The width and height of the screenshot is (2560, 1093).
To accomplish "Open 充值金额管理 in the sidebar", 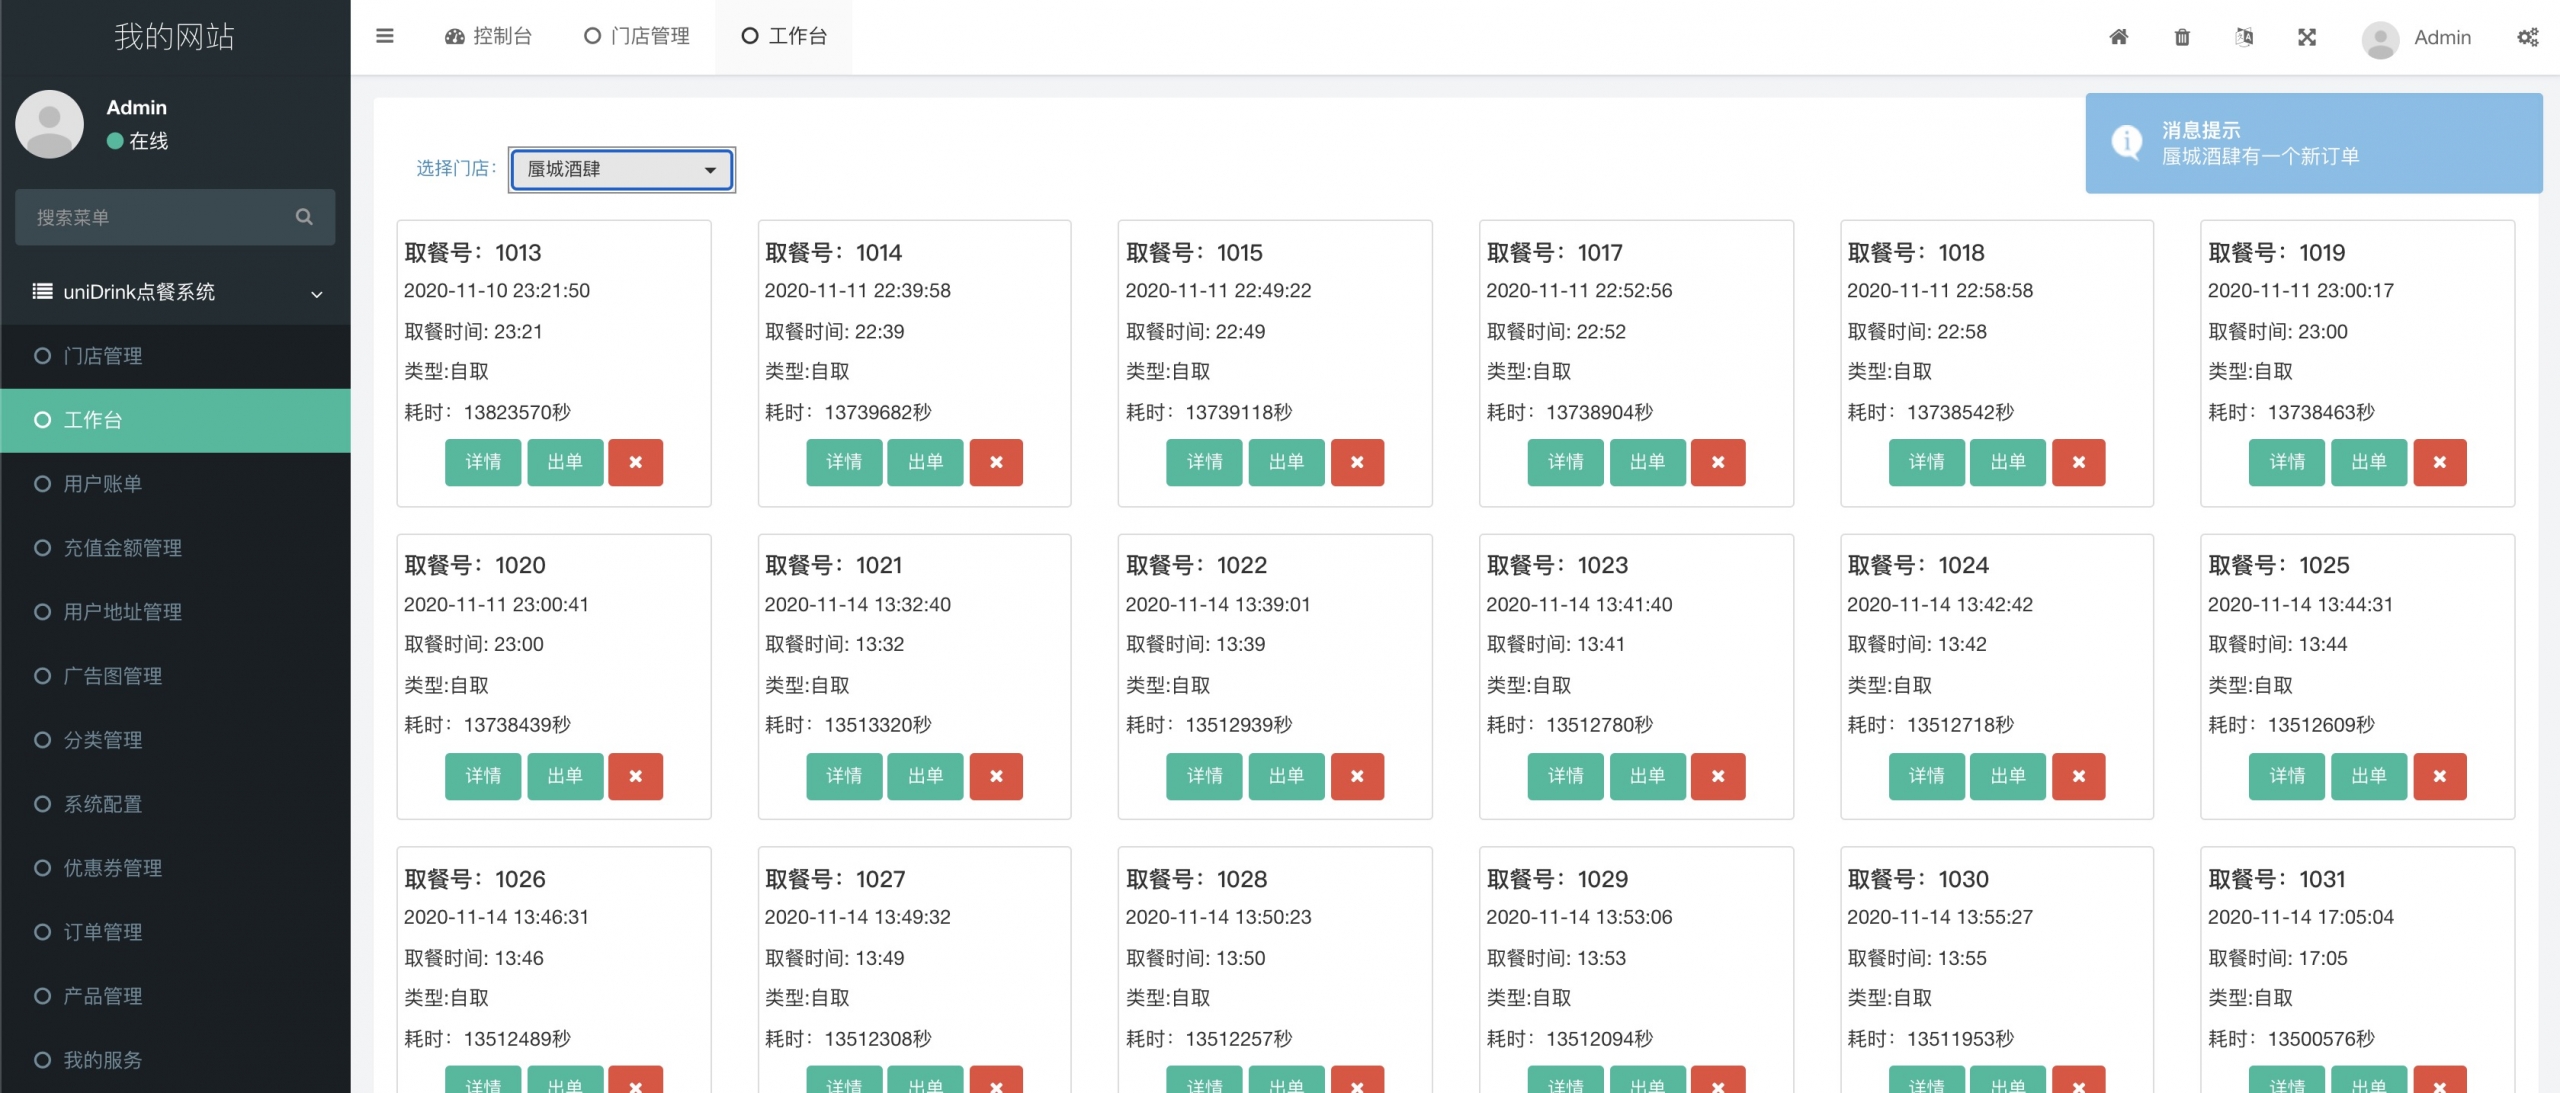I will (x=175, y=548).
